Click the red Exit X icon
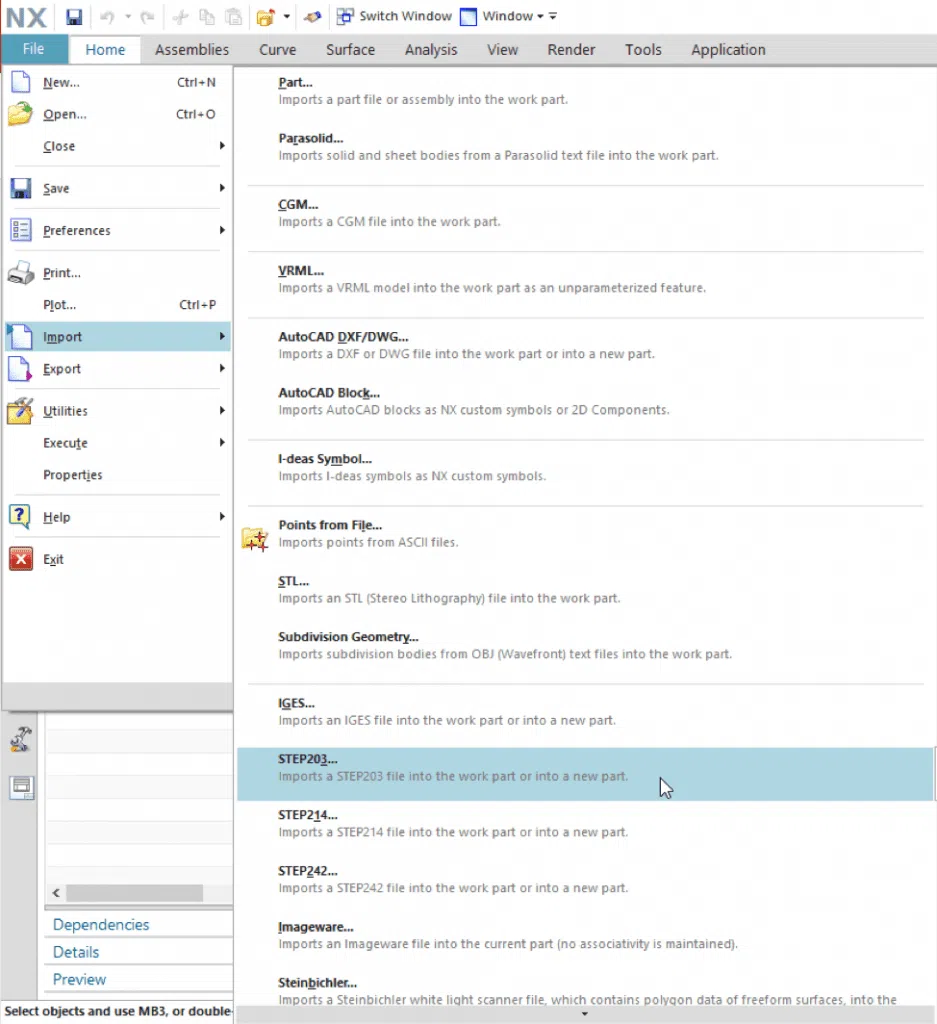This screenshot has height=1024, width=937. 21,559
